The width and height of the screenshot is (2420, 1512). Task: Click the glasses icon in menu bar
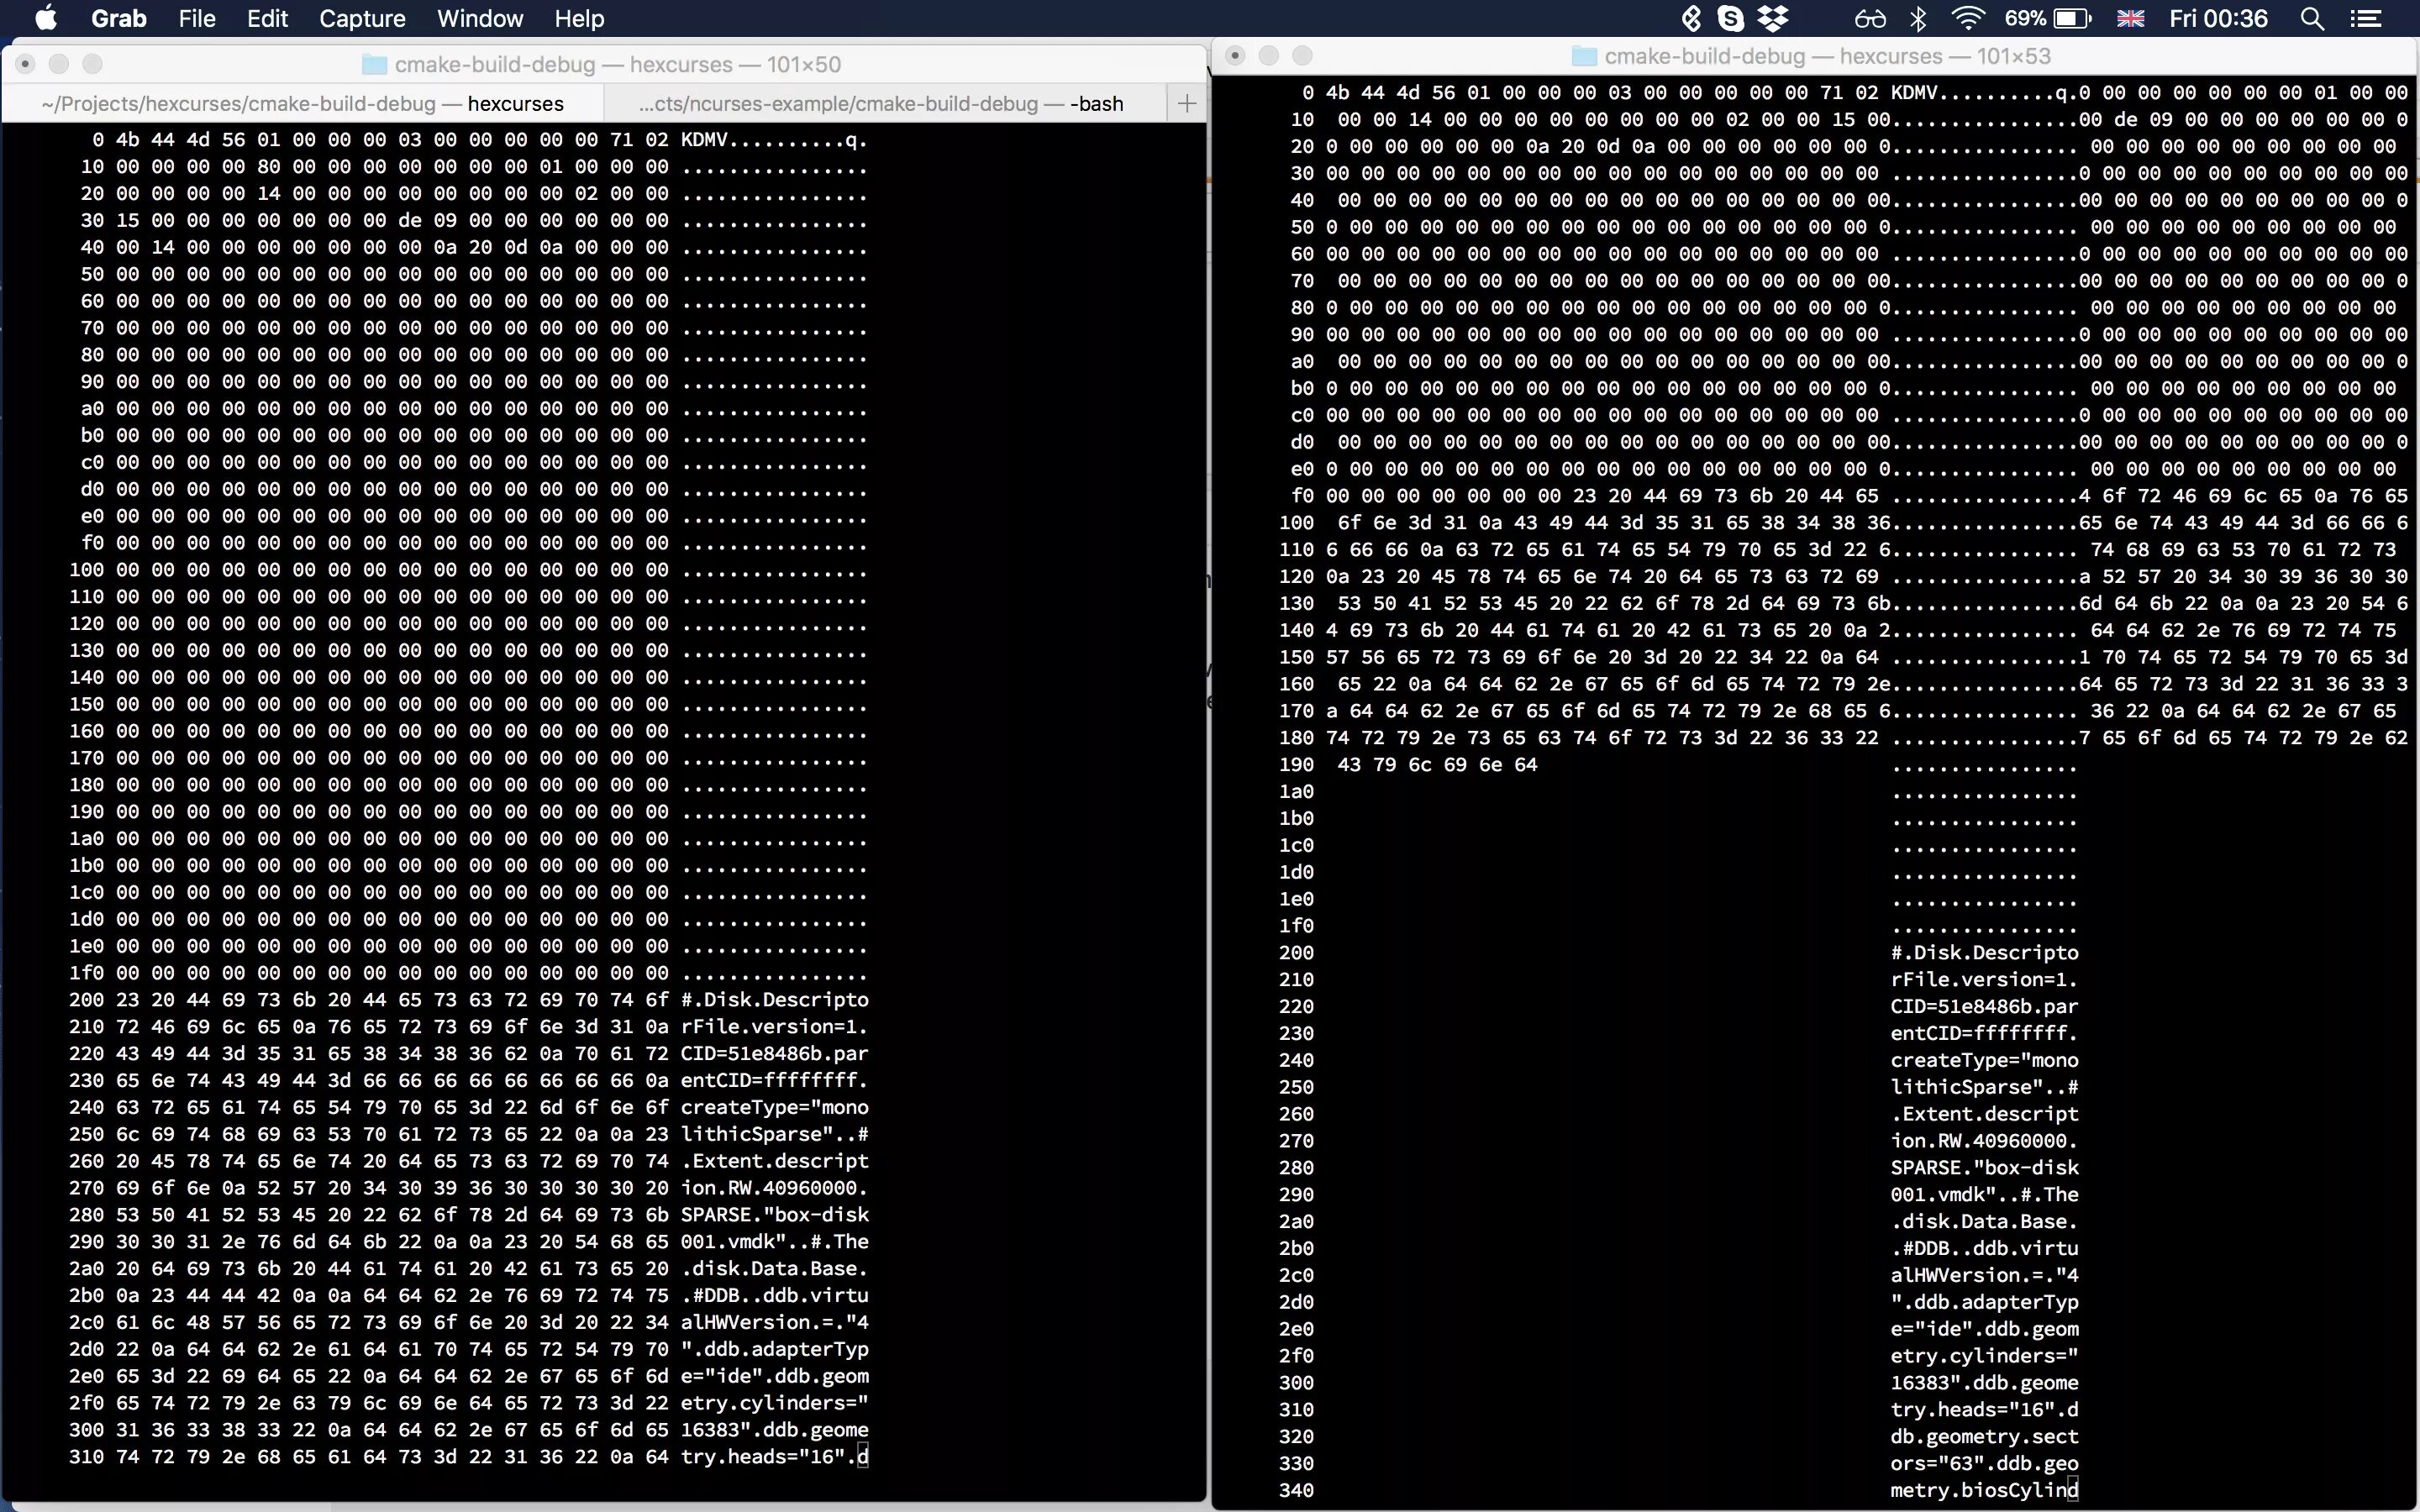pyautogui.click(x=1869, y=18)
